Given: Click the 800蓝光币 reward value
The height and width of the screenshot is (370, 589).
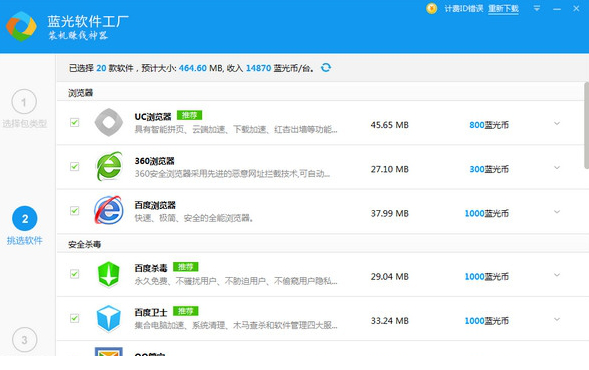Looking at the screenshot, I should click(489, 125).
